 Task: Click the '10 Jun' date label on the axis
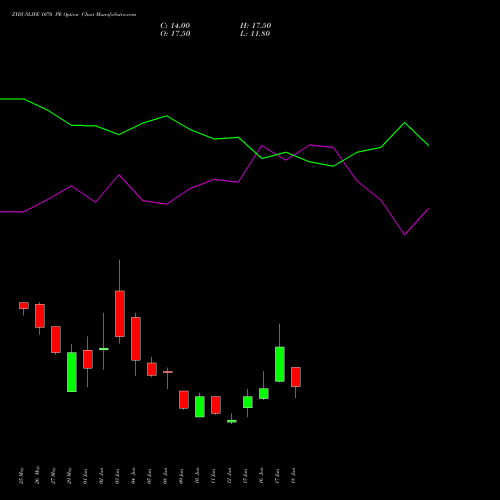click(x=198, y=476)
